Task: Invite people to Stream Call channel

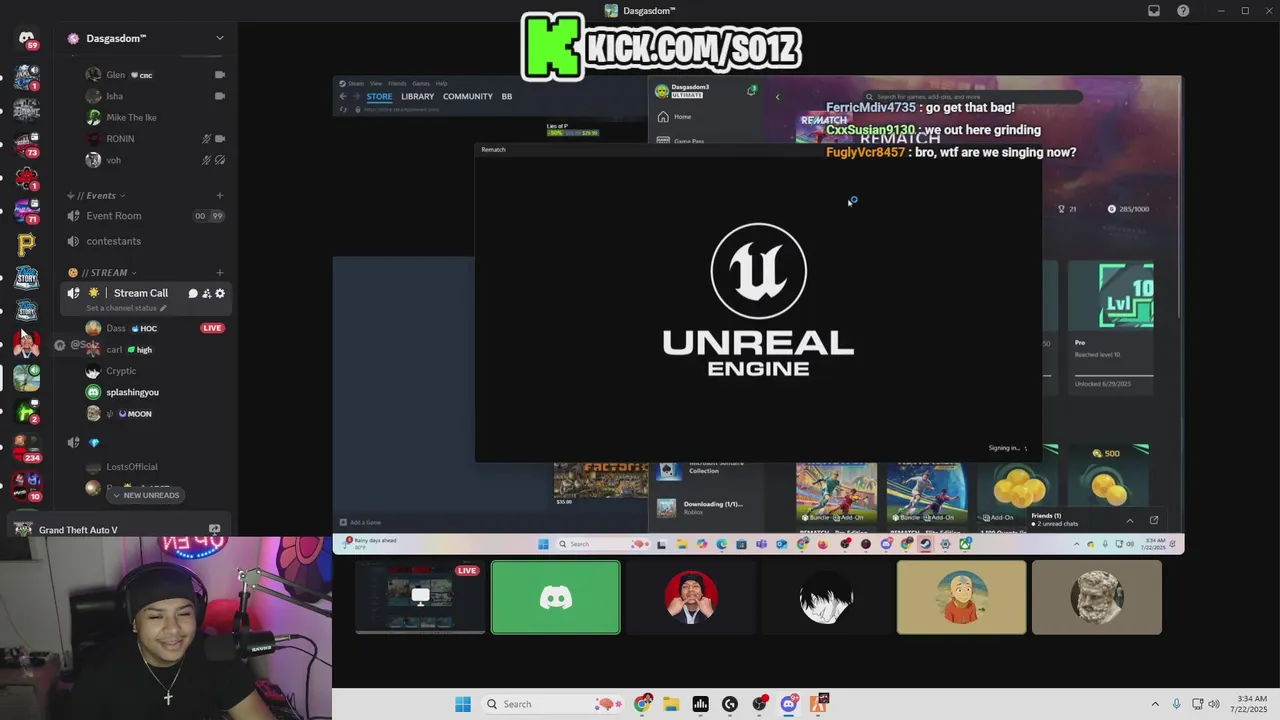Action: (x=206, y=293)
